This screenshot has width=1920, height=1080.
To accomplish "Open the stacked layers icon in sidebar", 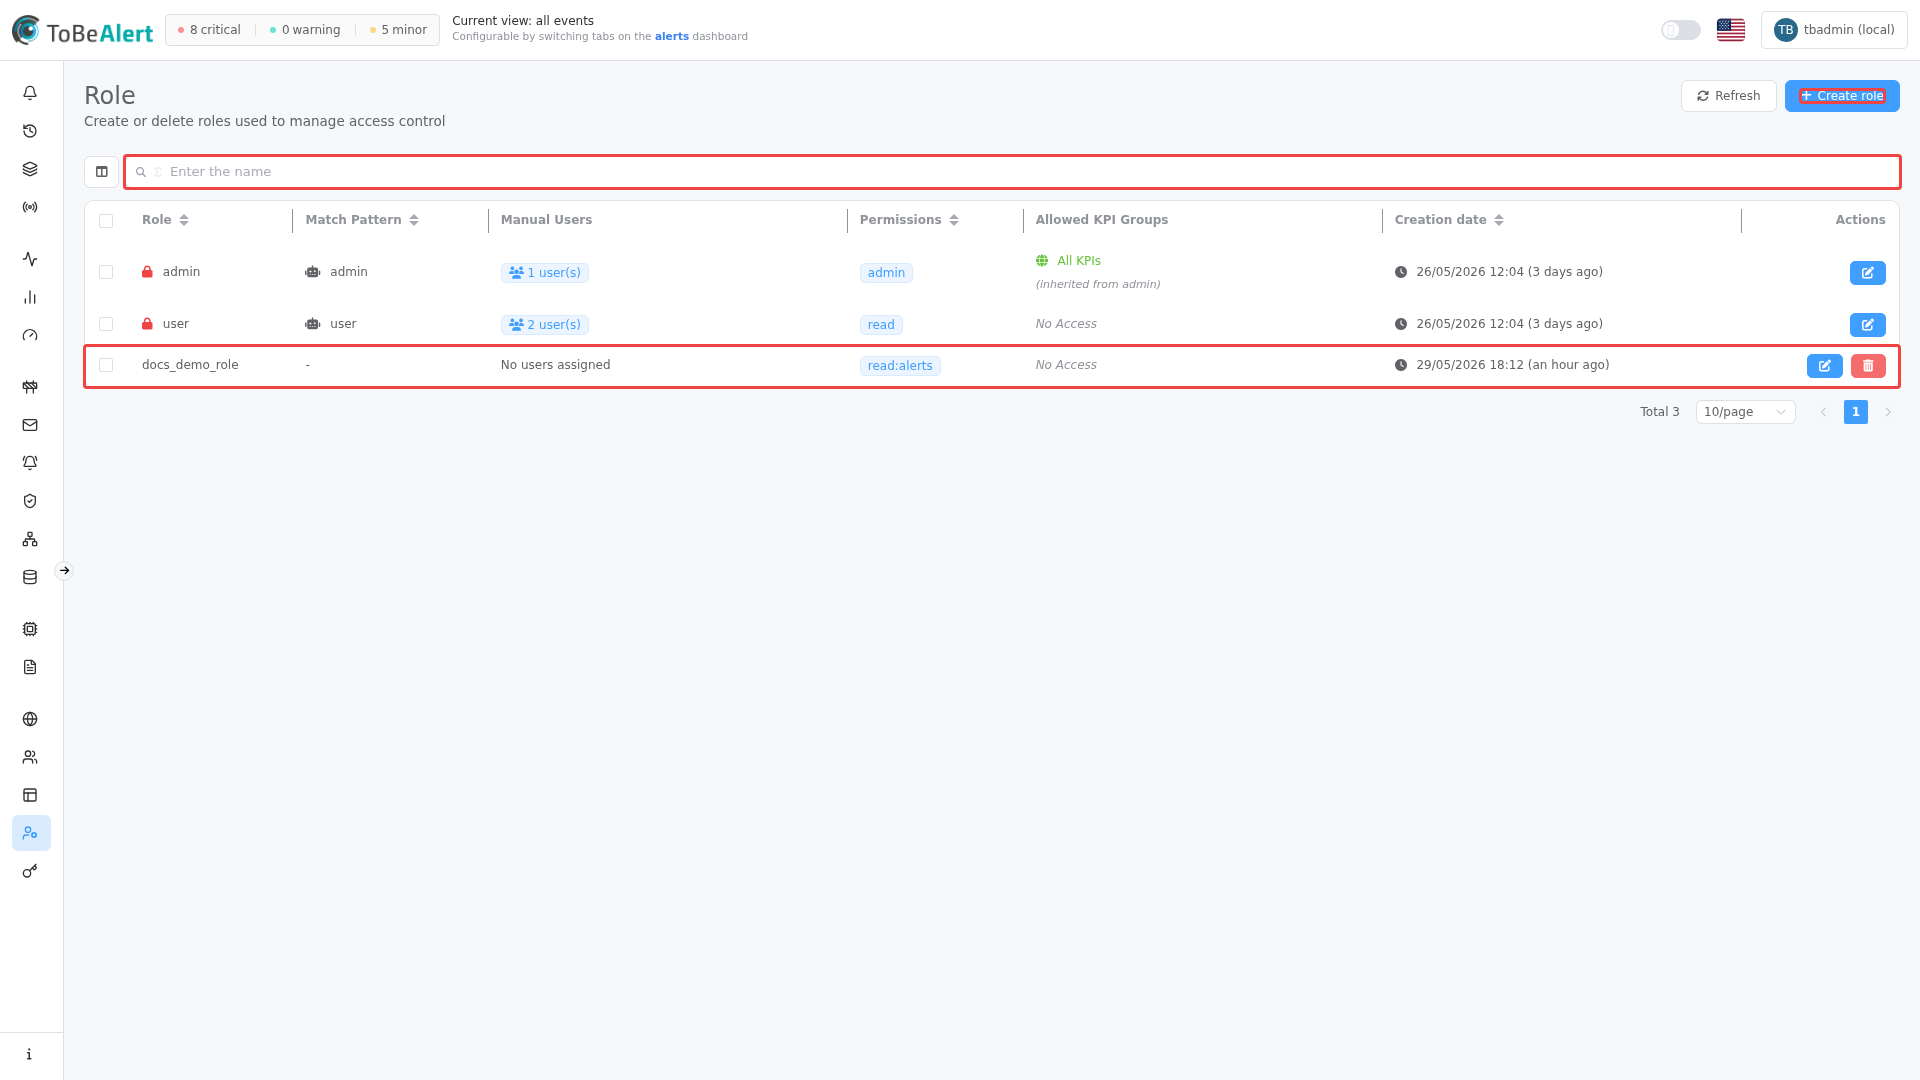I will pos(30,169).
